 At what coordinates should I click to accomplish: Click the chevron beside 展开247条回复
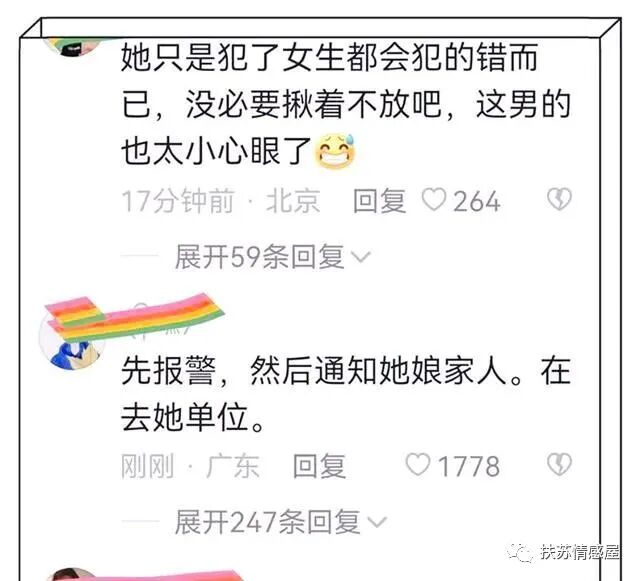pyautogui.click(x=377, y=522)
